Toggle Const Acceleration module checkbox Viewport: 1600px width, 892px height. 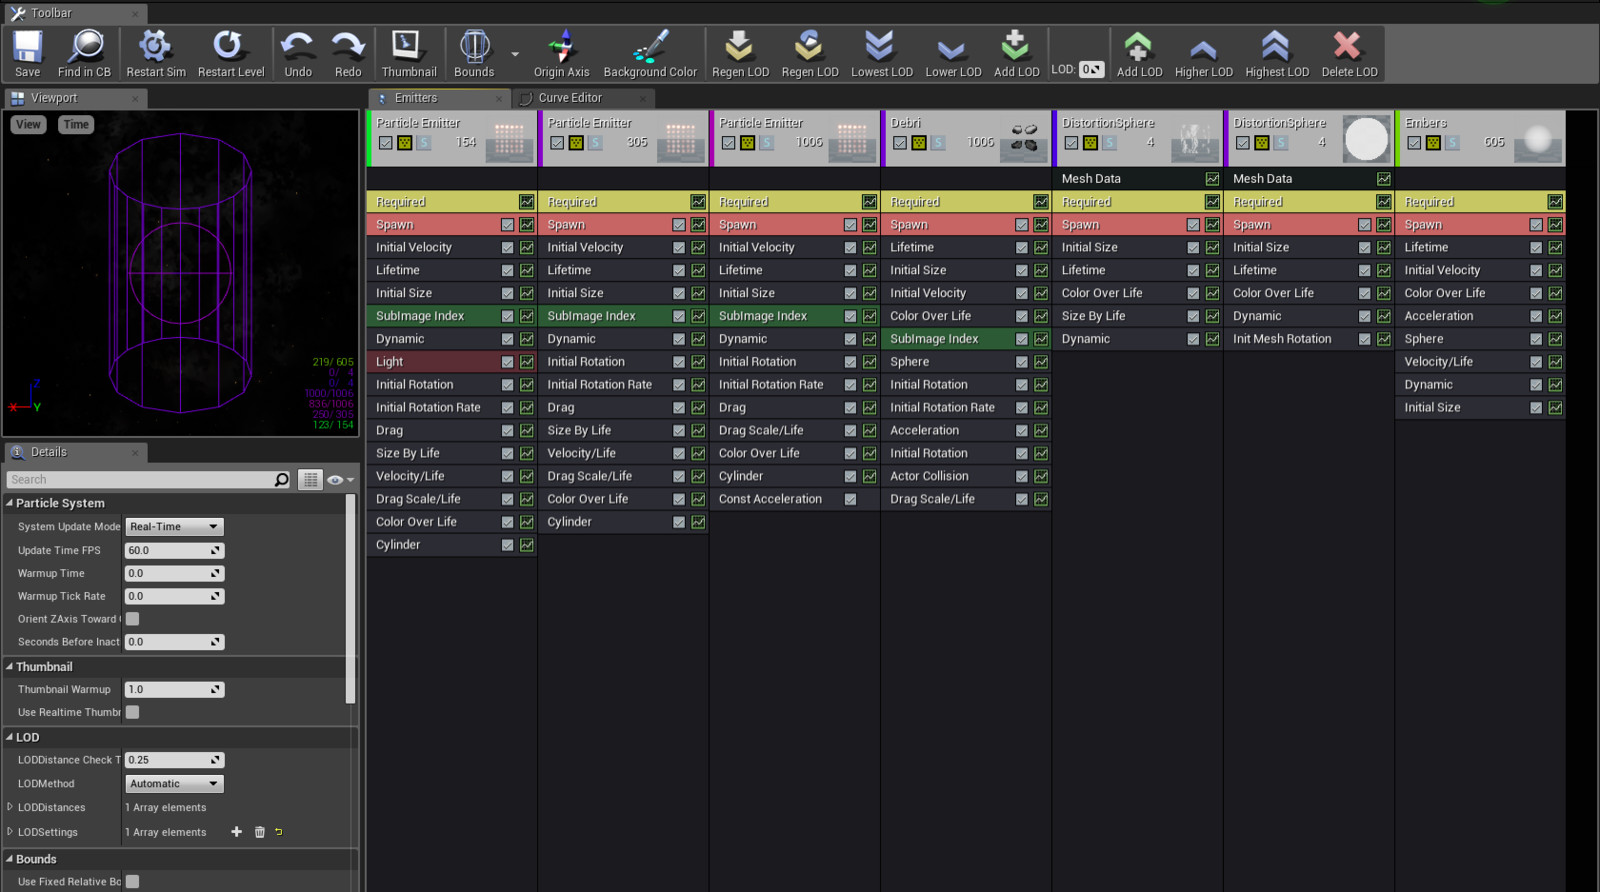pos(850,499)
